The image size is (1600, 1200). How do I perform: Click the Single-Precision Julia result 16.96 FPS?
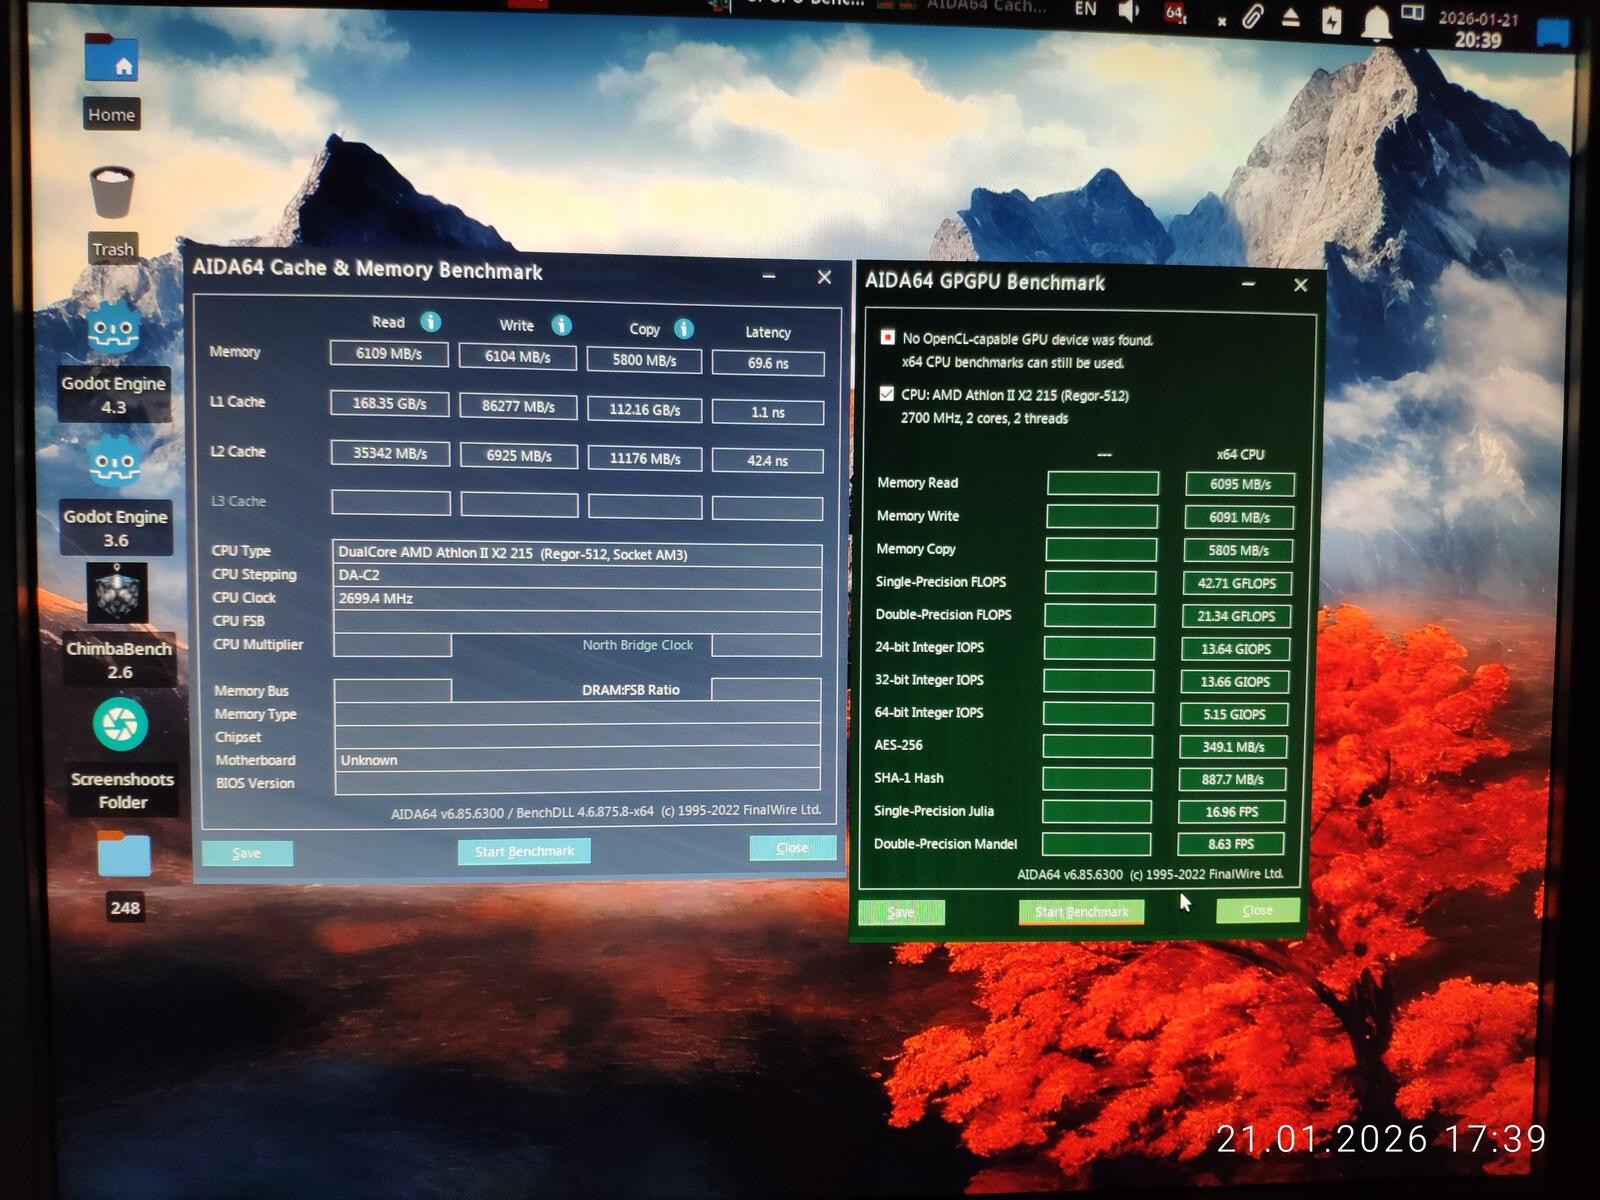click(1231, 812)
